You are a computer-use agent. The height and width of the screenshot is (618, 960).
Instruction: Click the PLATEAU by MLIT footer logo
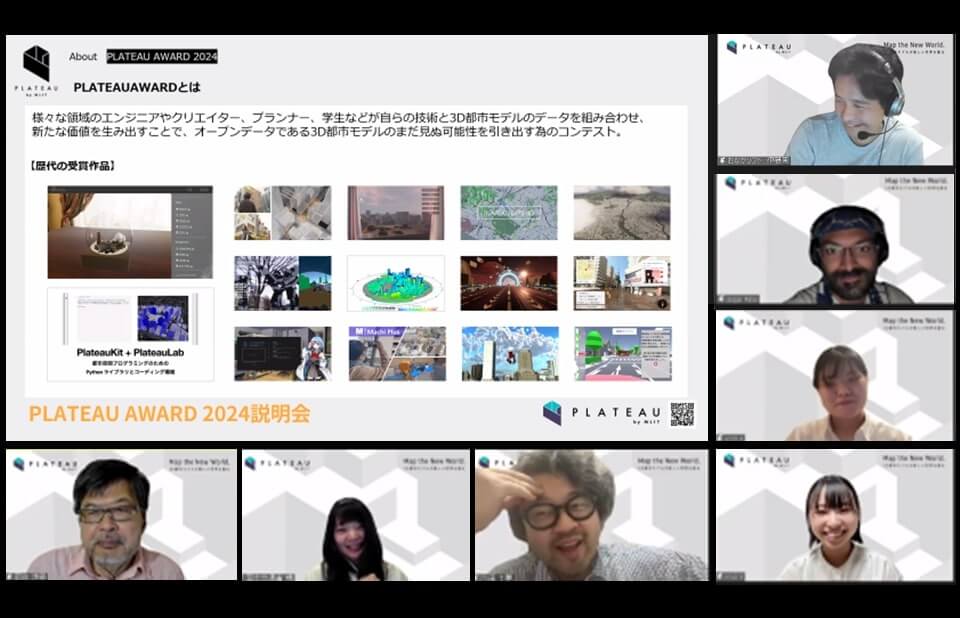[602, 413]
